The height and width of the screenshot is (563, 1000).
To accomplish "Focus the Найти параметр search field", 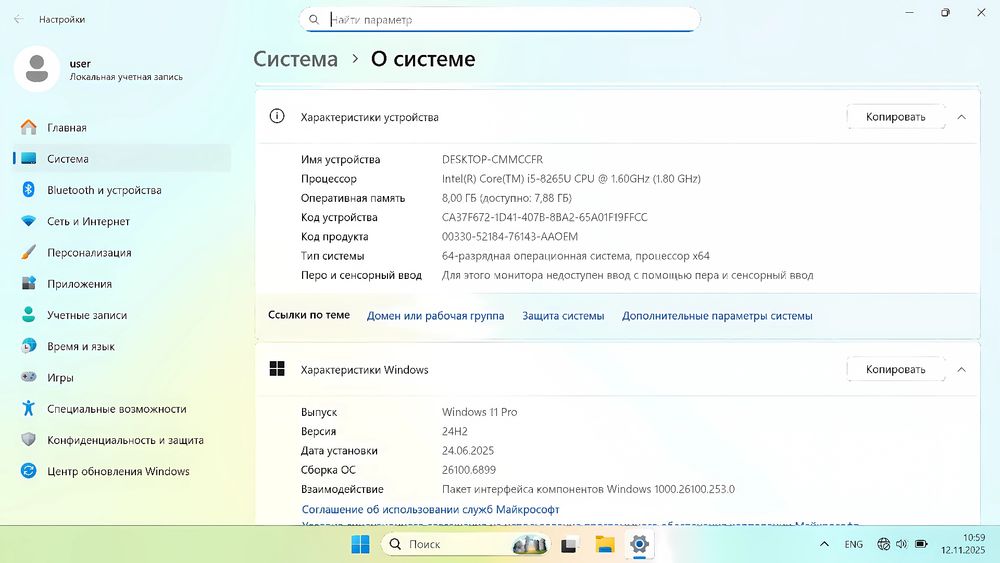I will point(499,19).
